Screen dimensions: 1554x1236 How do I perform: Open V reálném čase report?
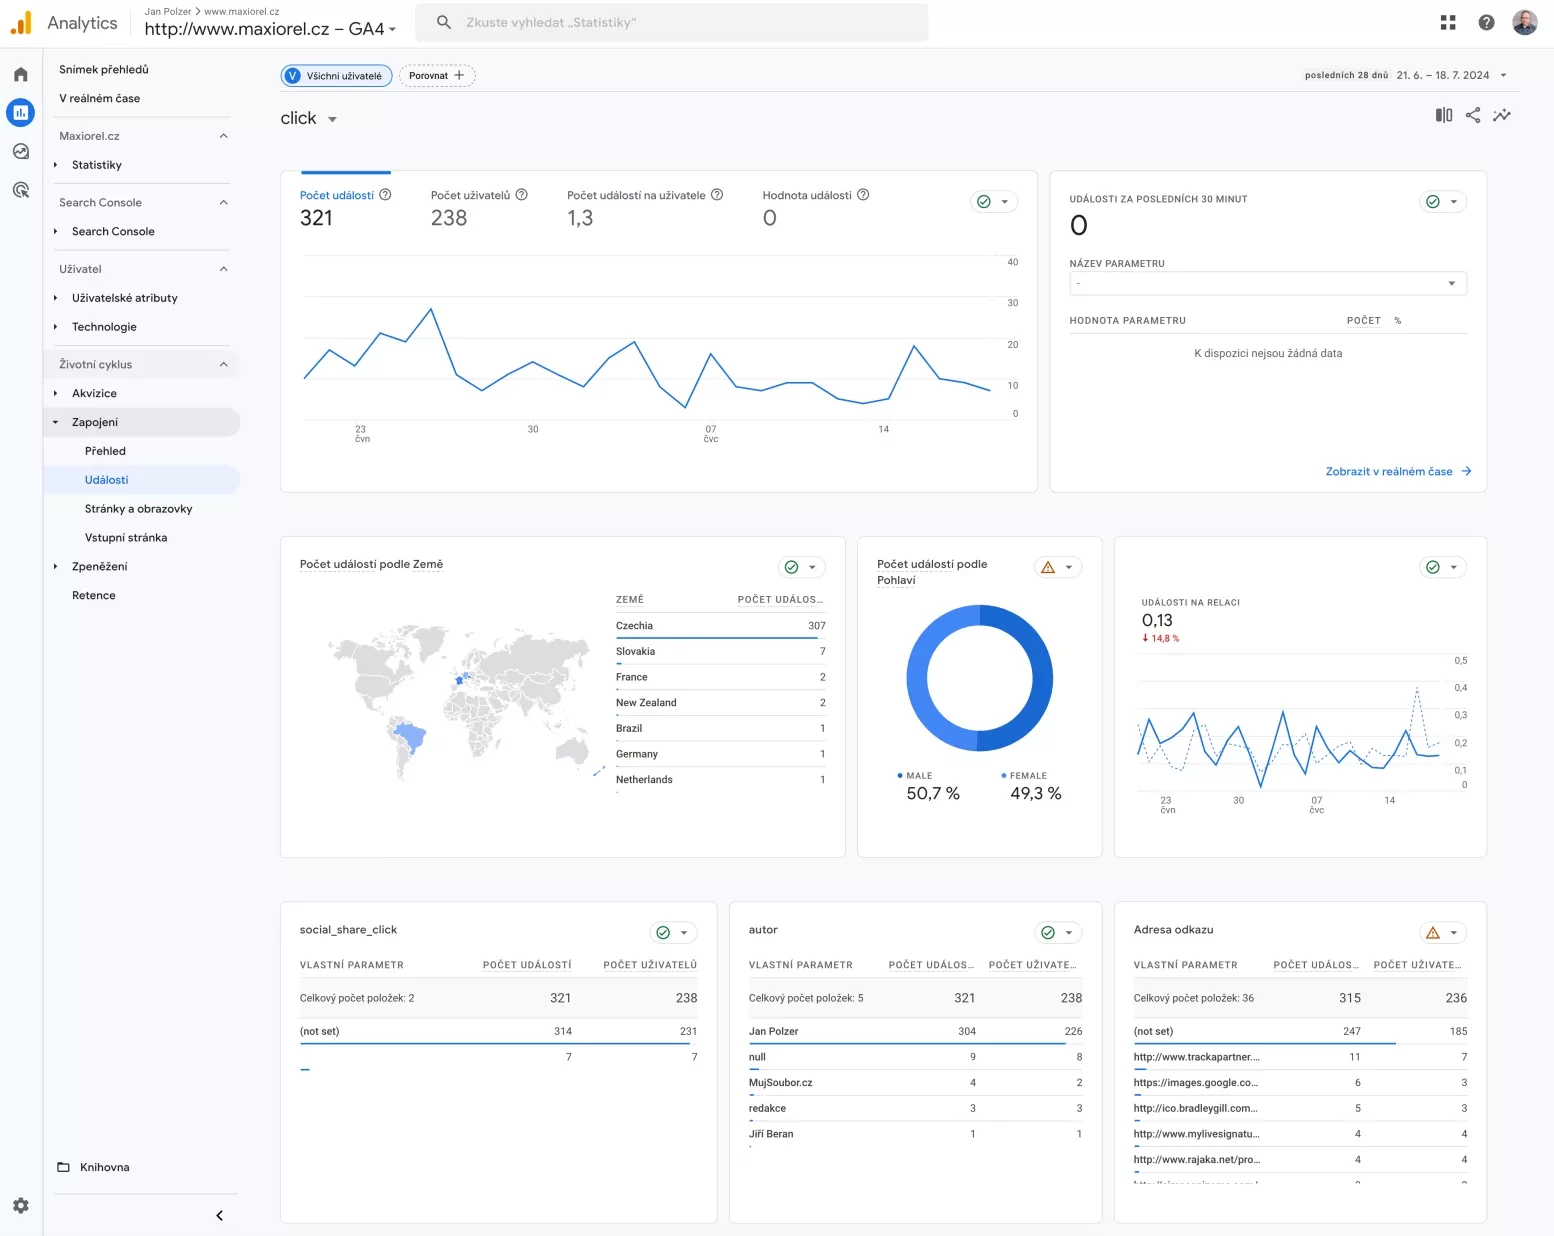click(99, 99)
